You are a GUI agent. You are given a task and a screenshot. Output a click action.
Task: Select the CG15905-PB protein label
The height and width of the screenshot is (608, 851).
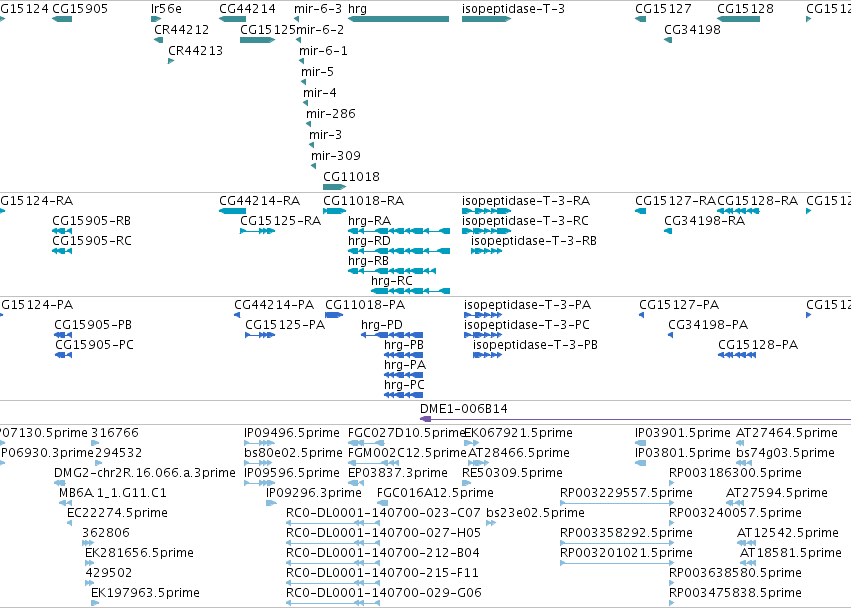(x=93, y=325)
